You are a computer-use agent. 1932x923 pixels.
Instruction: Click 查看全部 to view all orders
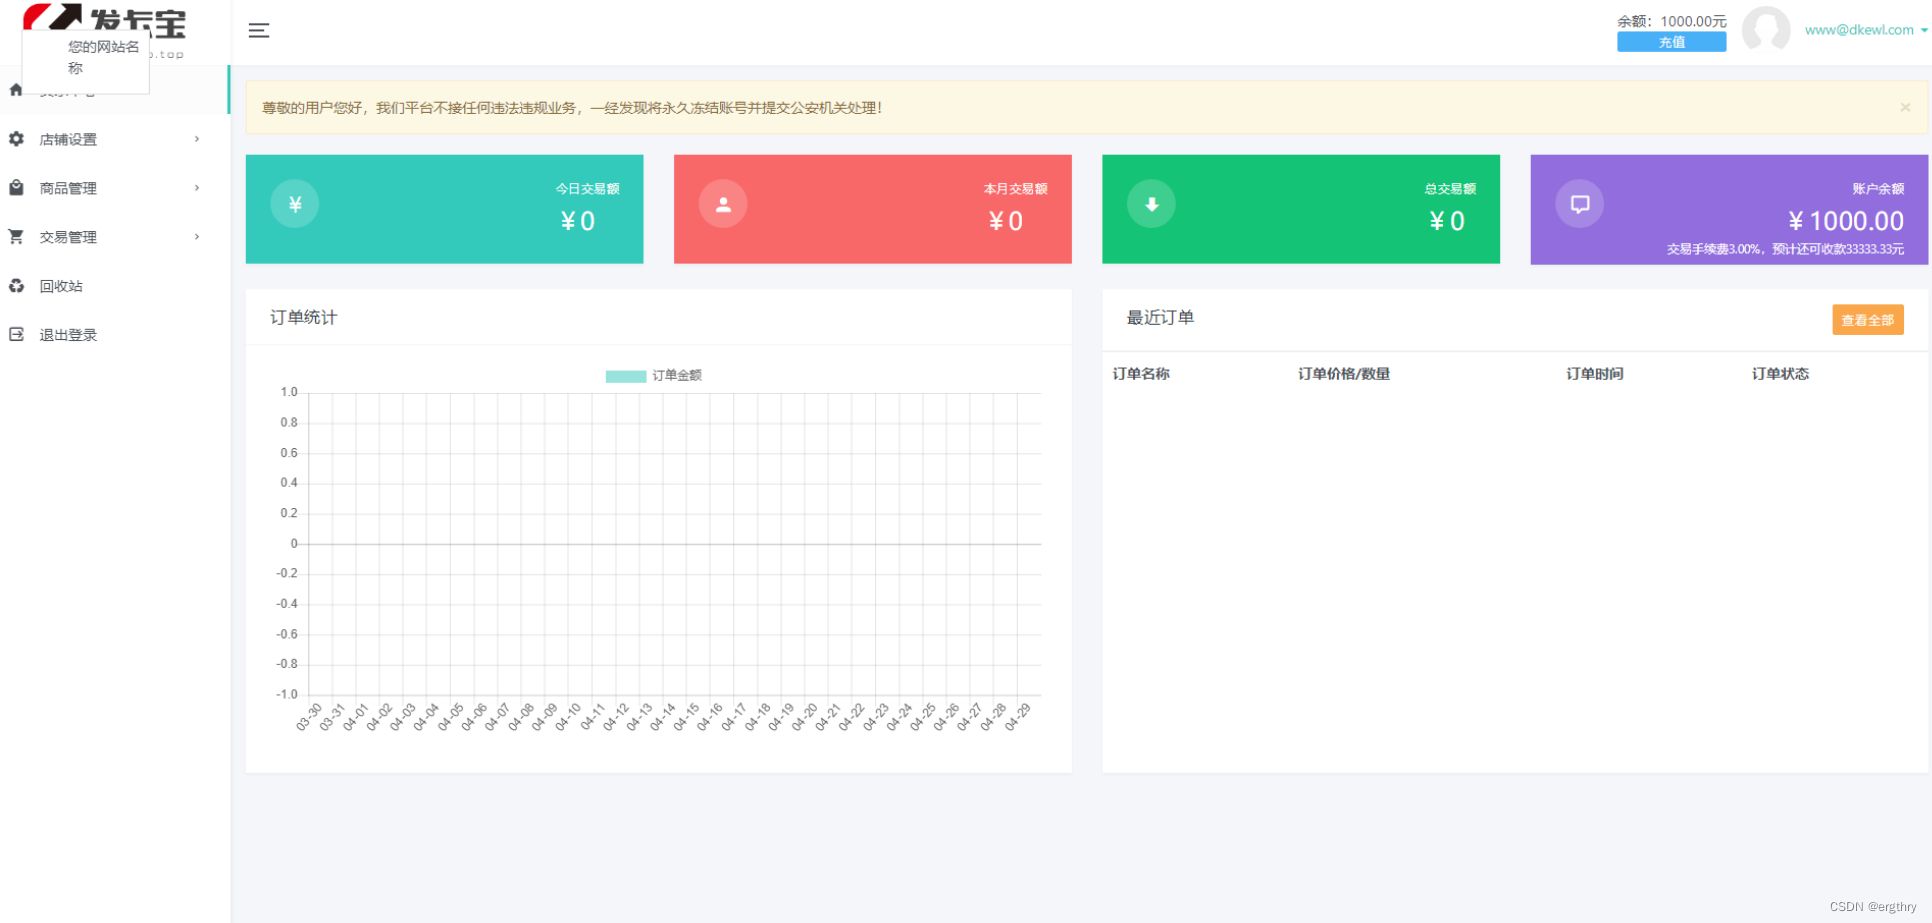click(1866, 320)
